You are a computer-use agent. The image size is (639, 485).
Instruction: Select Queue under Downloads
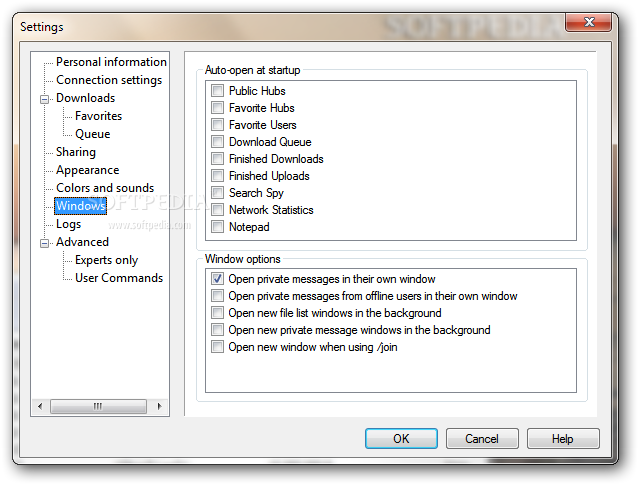(x=93, y=134)
